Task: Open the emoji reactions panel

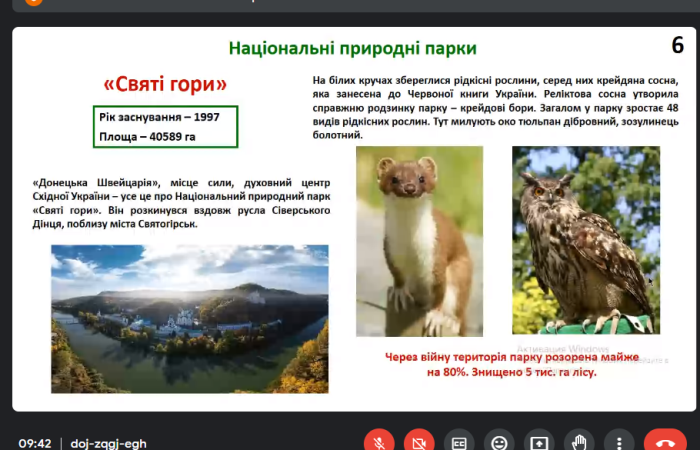Action: click(499, 442)
